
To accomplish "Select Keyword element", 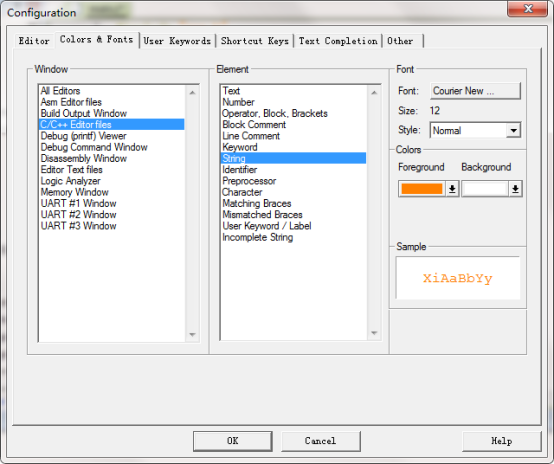I will (x=293, y=147).
